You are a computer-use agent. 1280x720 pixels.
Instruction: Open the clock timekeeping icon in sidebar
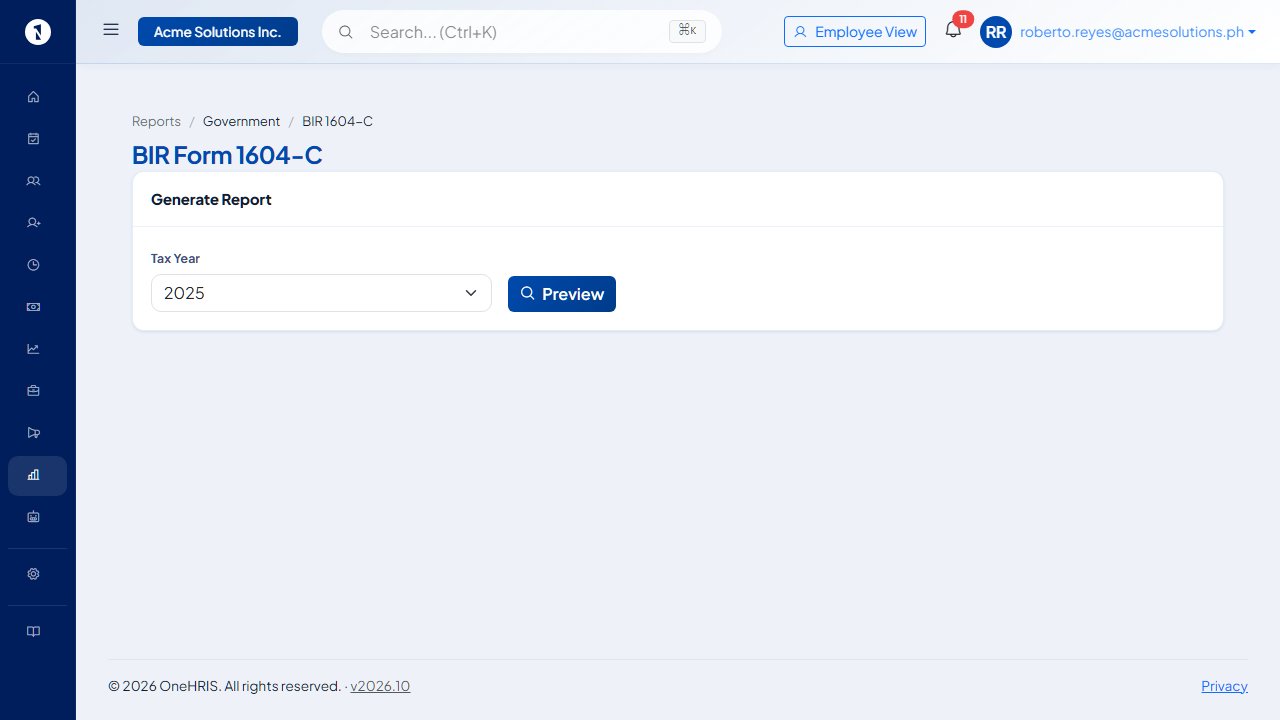[33, 265]
